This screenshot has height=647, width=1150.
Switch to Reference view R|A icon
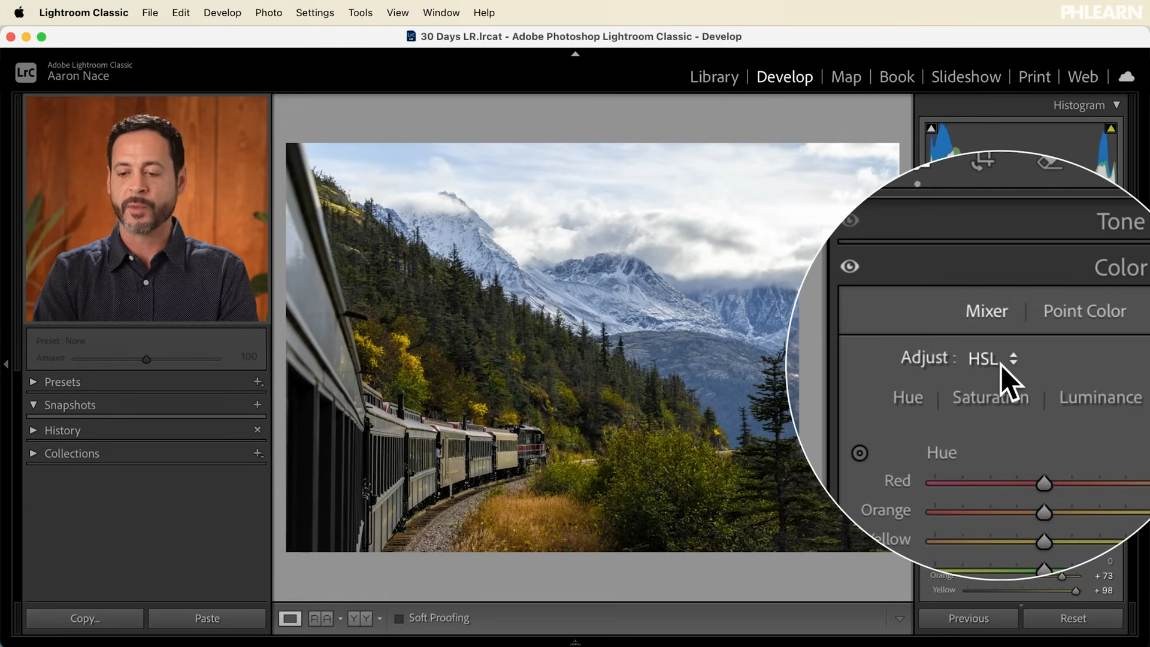(321, 618)
